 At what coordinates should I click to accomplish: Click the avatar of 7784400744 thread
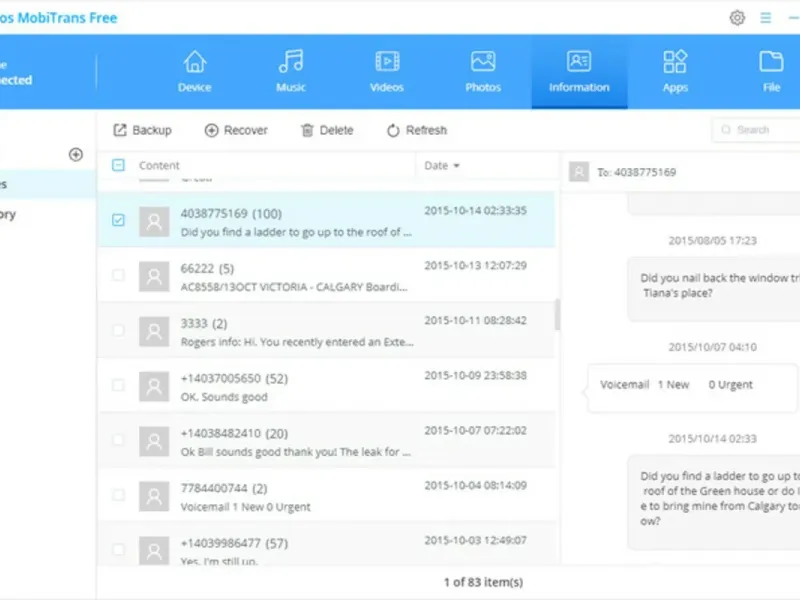pos(154,496)
